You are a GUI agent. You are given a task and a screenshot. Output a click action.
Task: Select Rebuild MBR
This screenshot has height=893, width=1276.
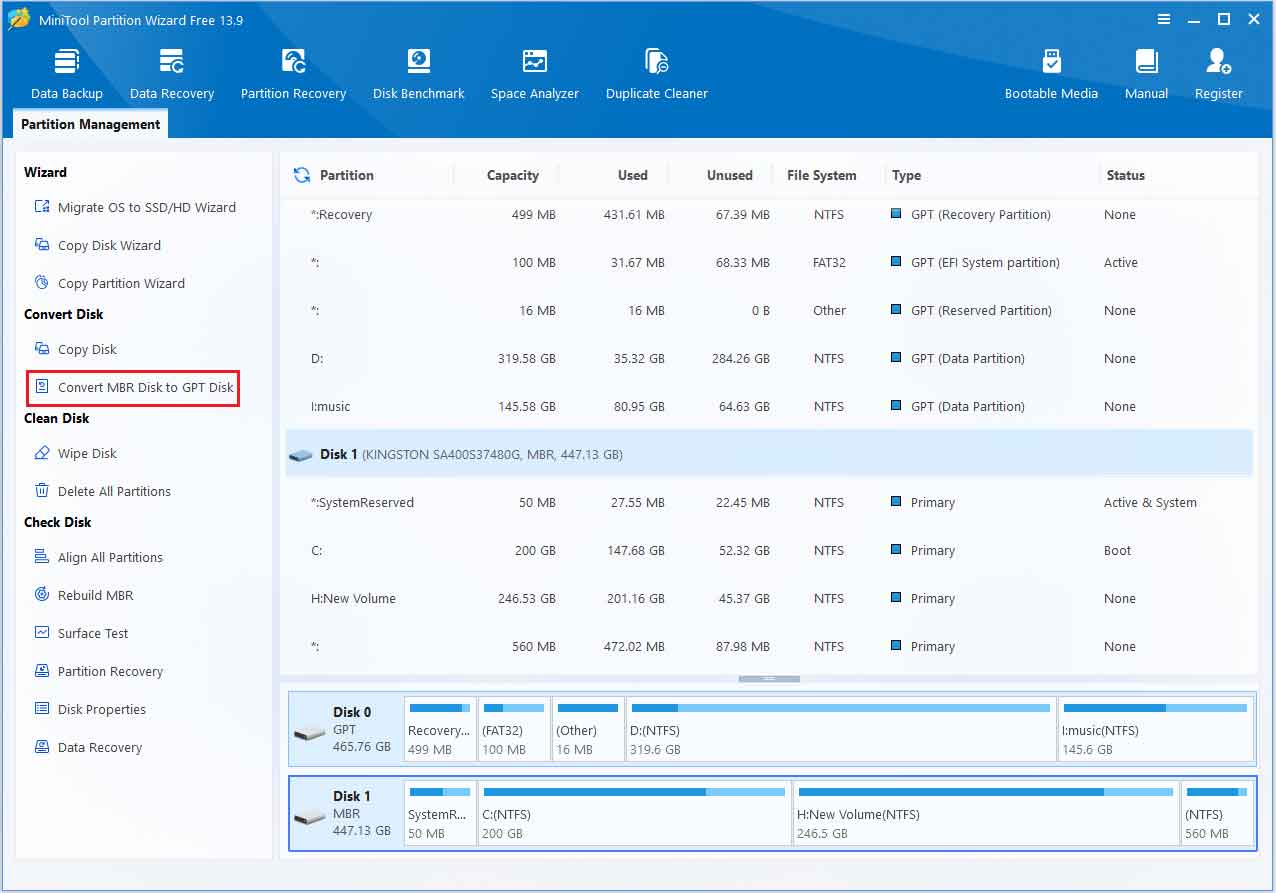[x=83, y=595]
